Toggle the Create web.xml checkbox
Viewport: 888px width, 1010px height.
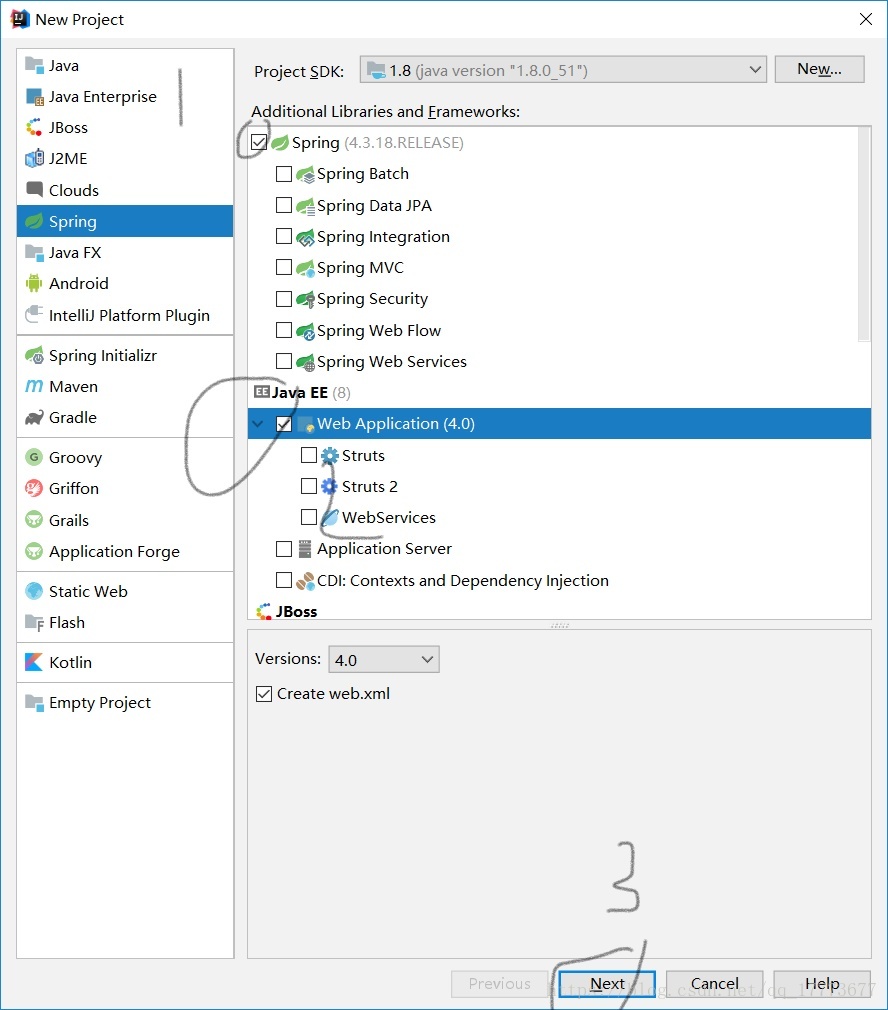264,694
